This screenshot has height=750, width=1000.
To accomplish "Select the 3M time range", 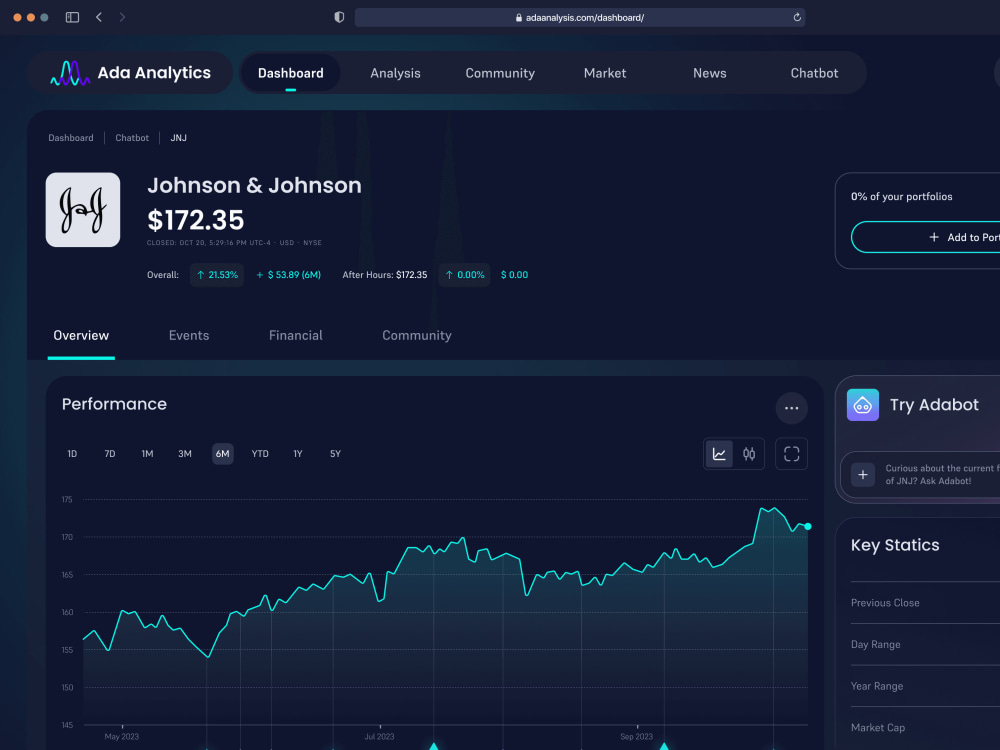I will 185,454.
